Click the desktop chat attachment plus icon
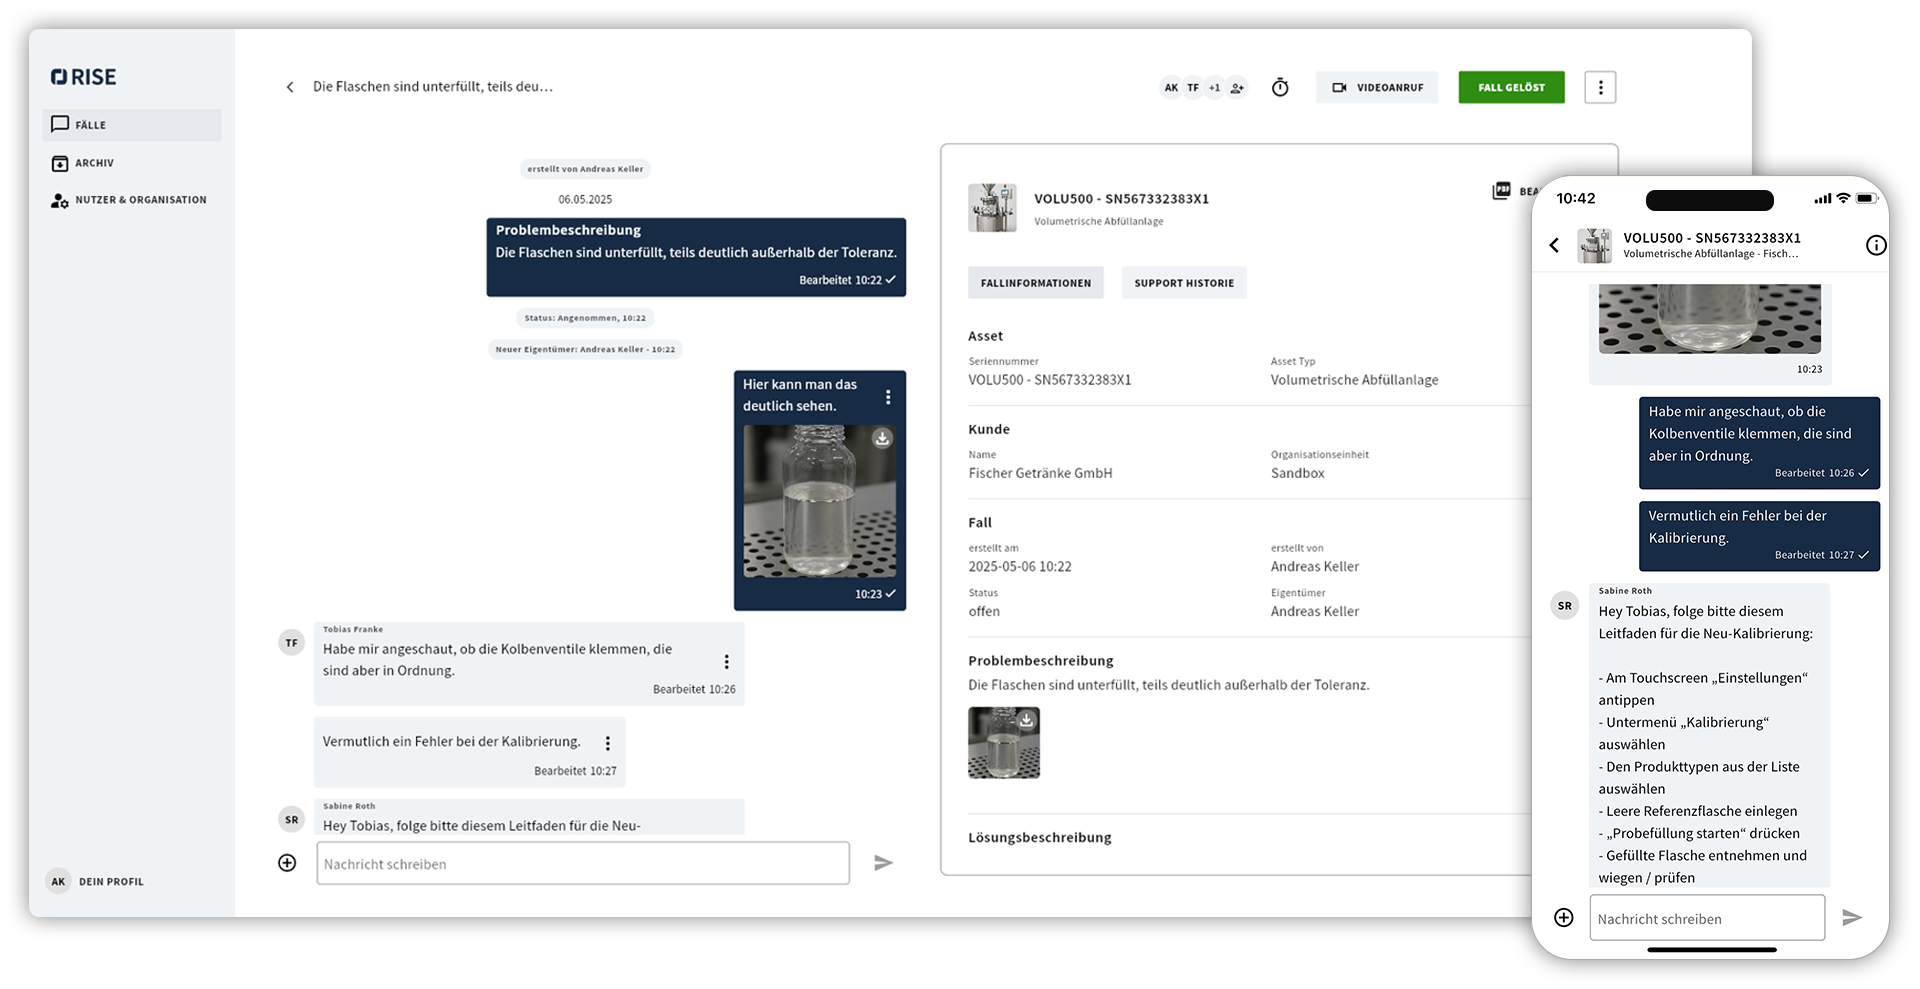 (287, 863)
